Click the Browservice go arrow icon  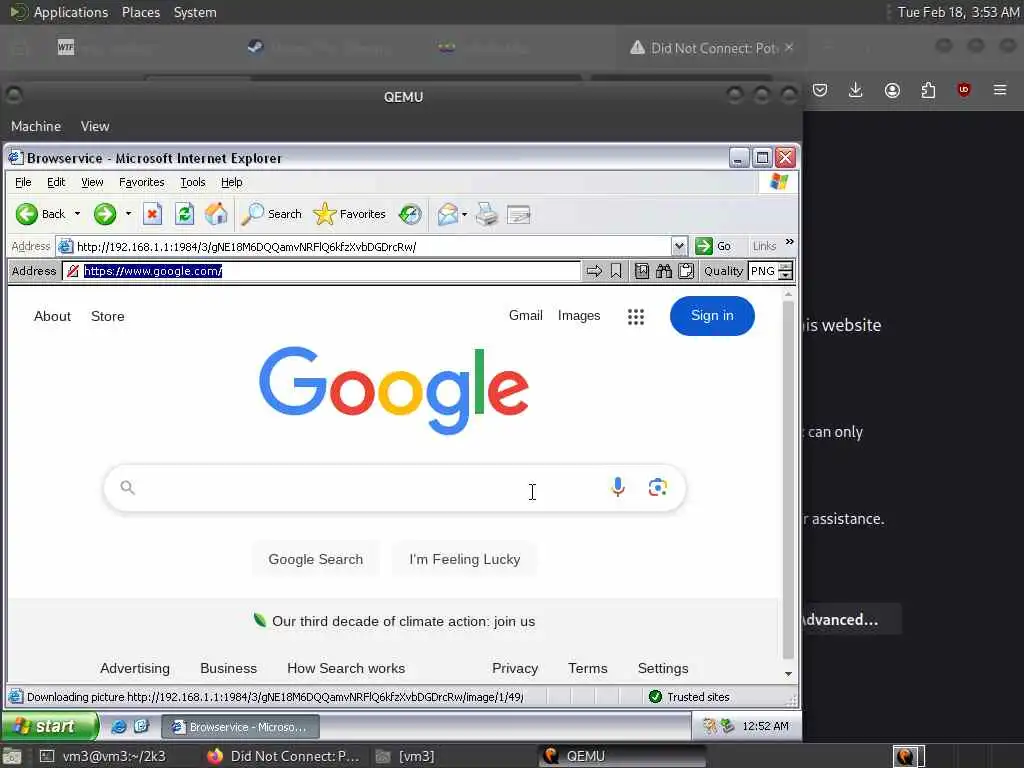pyautogui.click(x=594, y=271)
